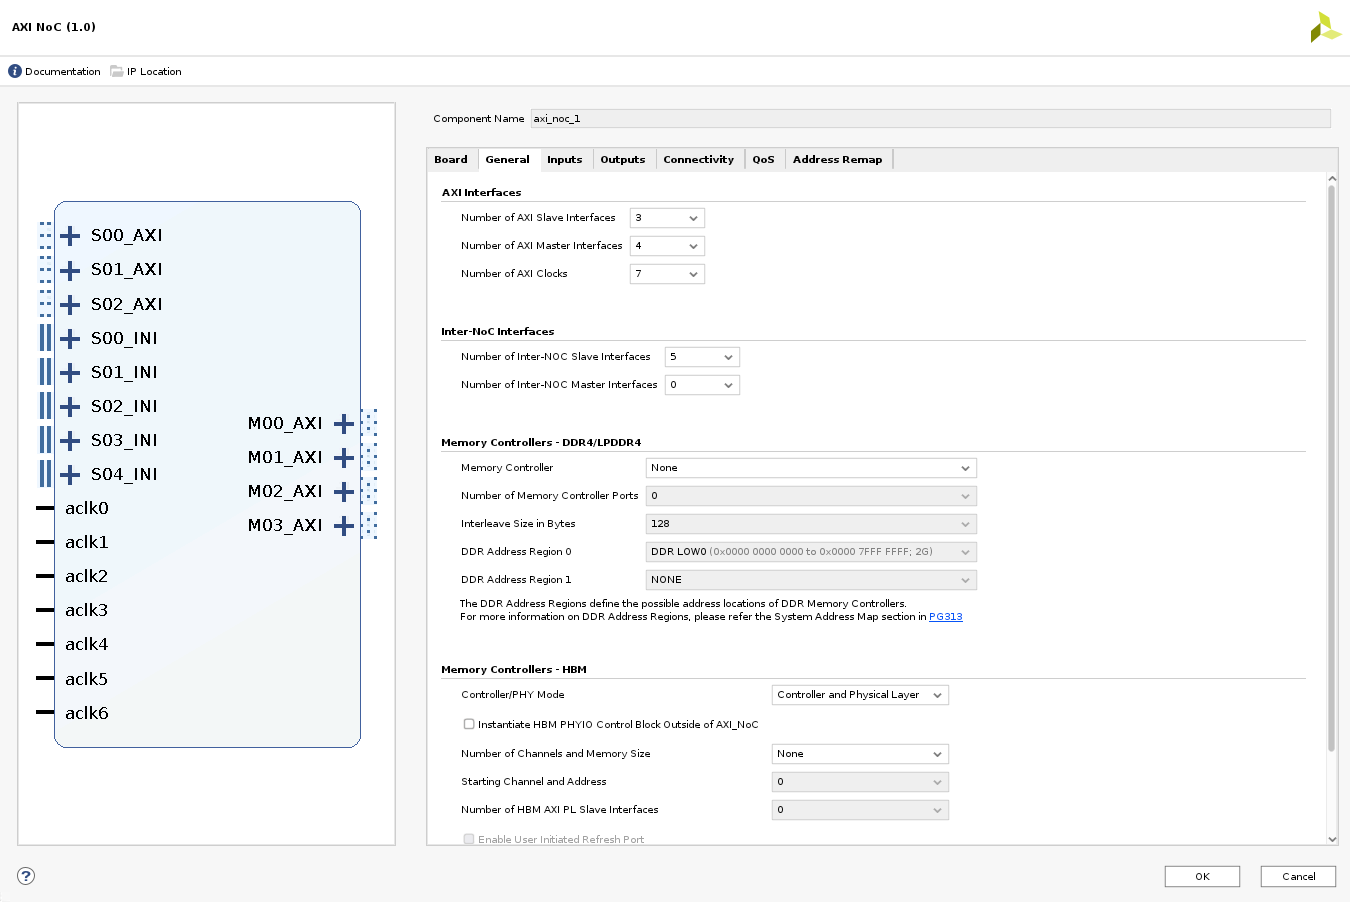This screenshot has width=1350, height=902.
Task: Expand the M03_AXI master port plus icon
Action: click(x=343, y=526)
